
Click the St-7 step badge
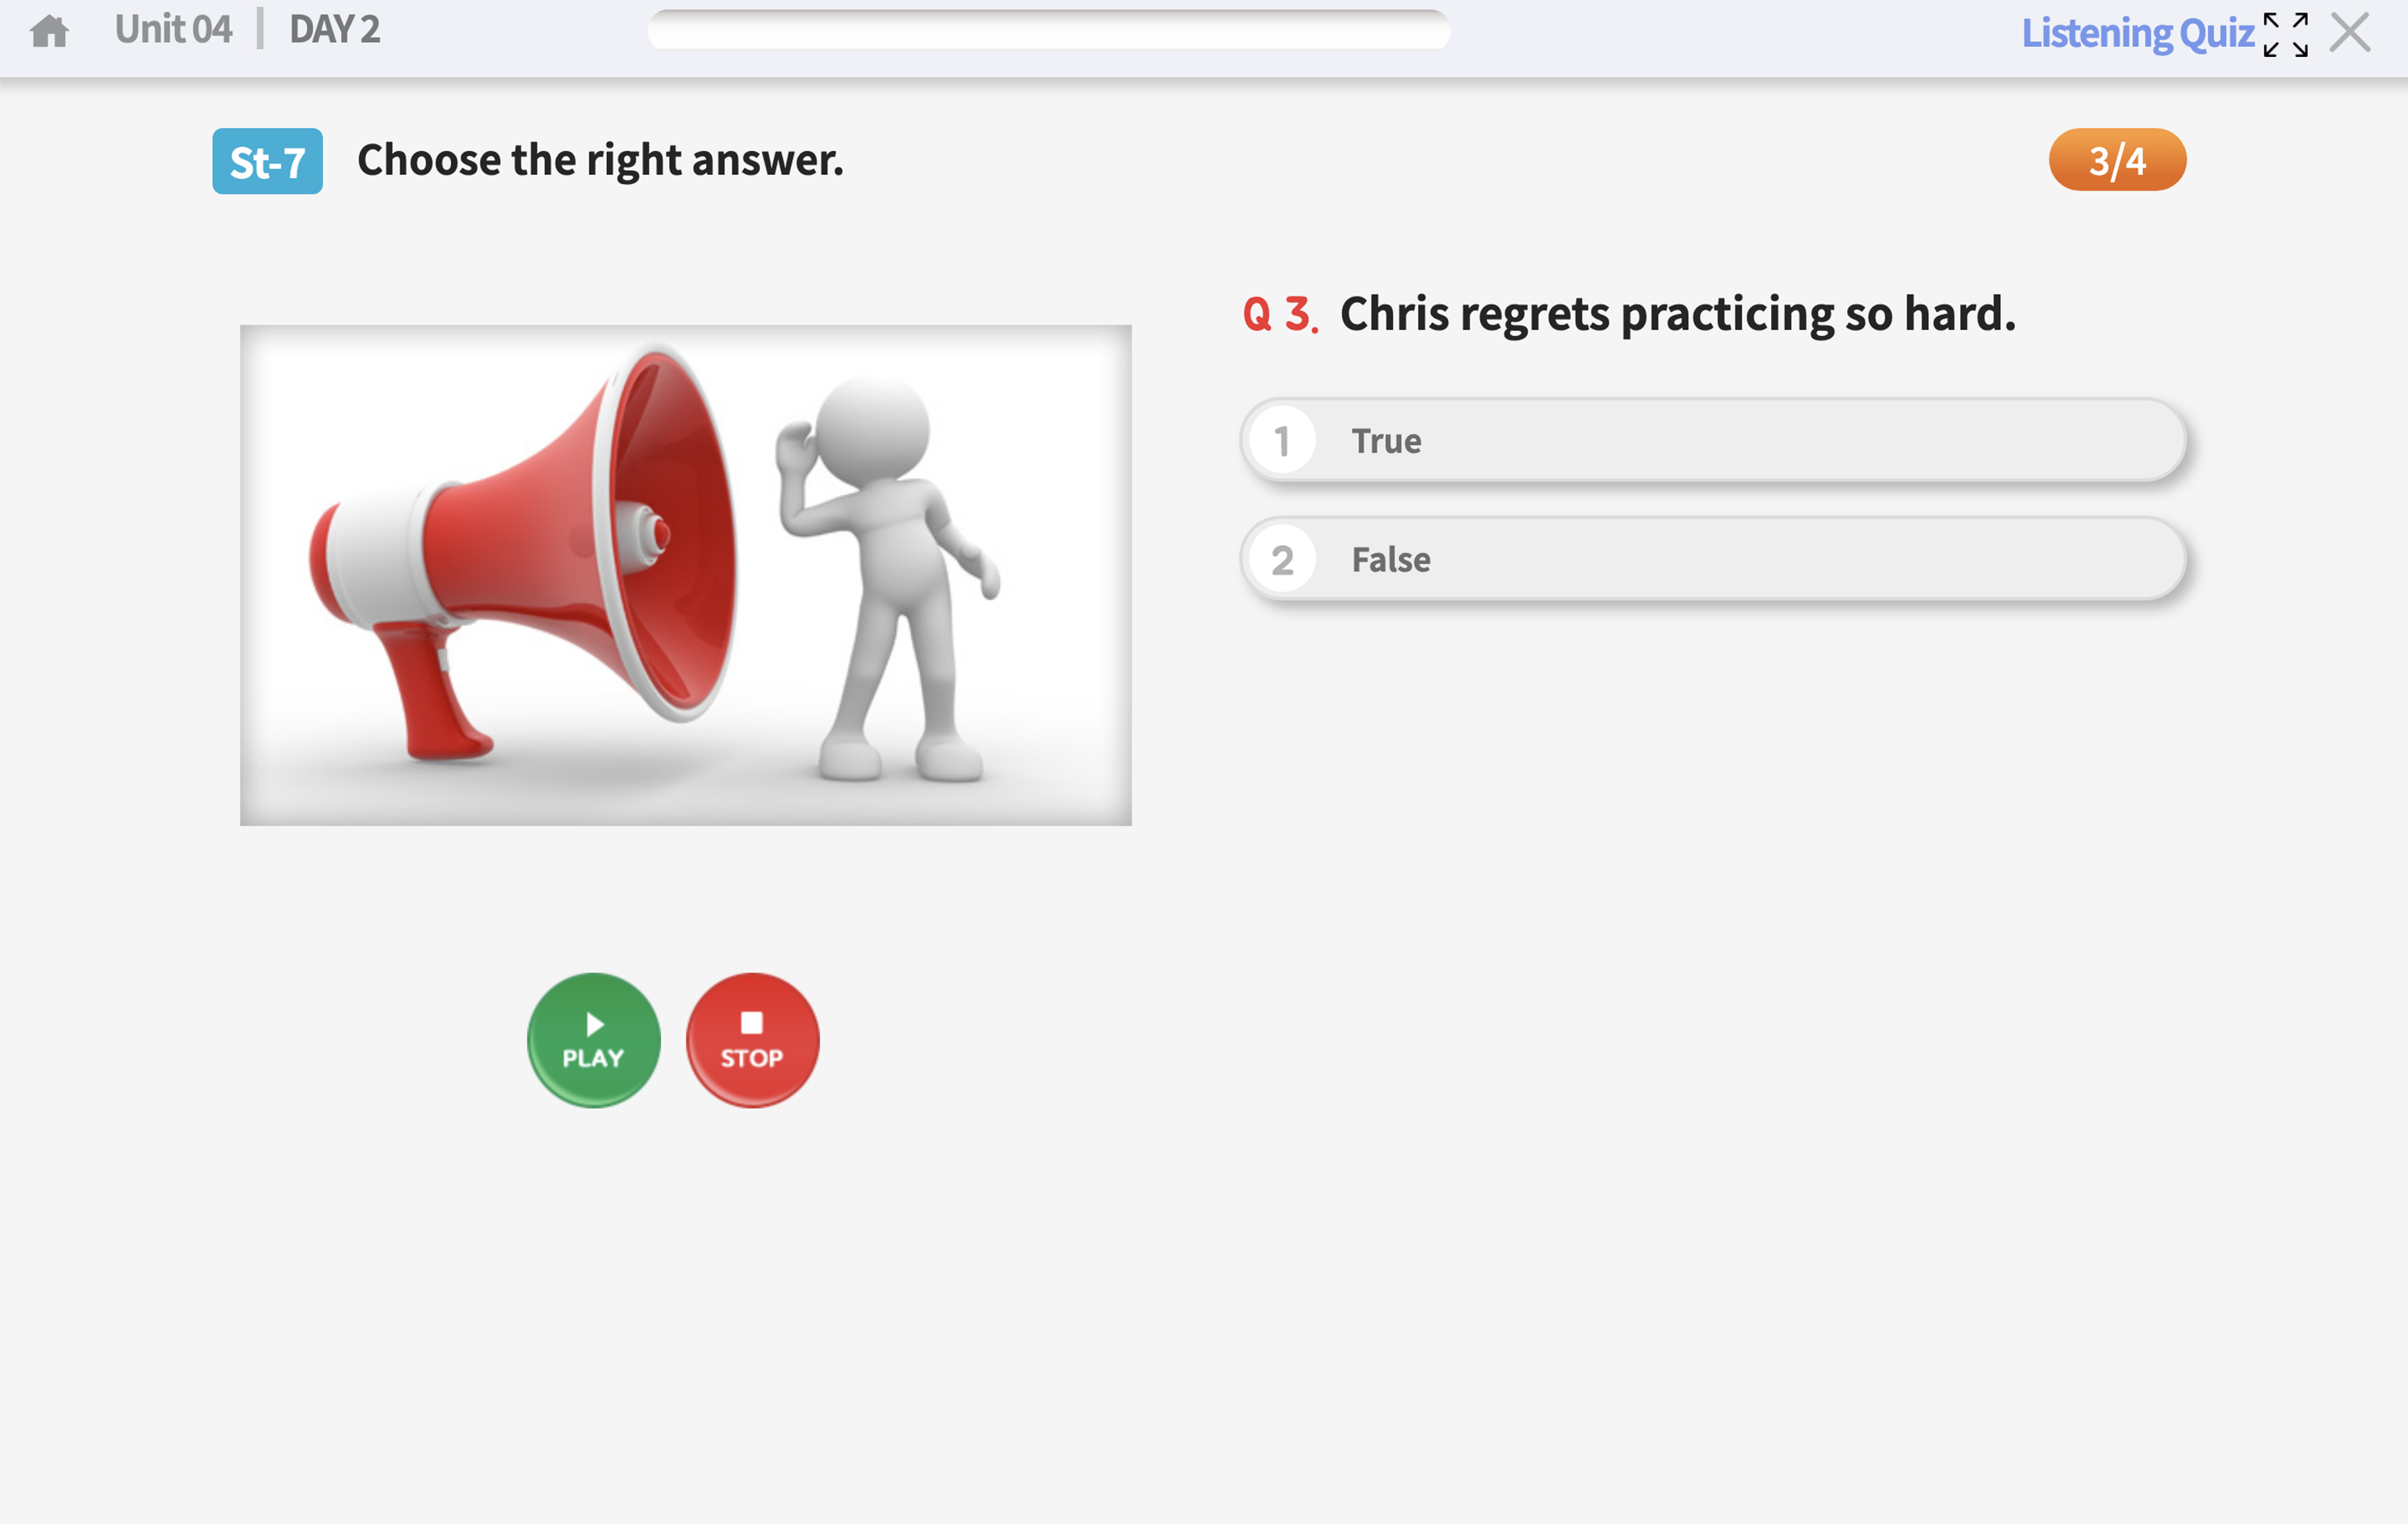click(x=267, y=161)
